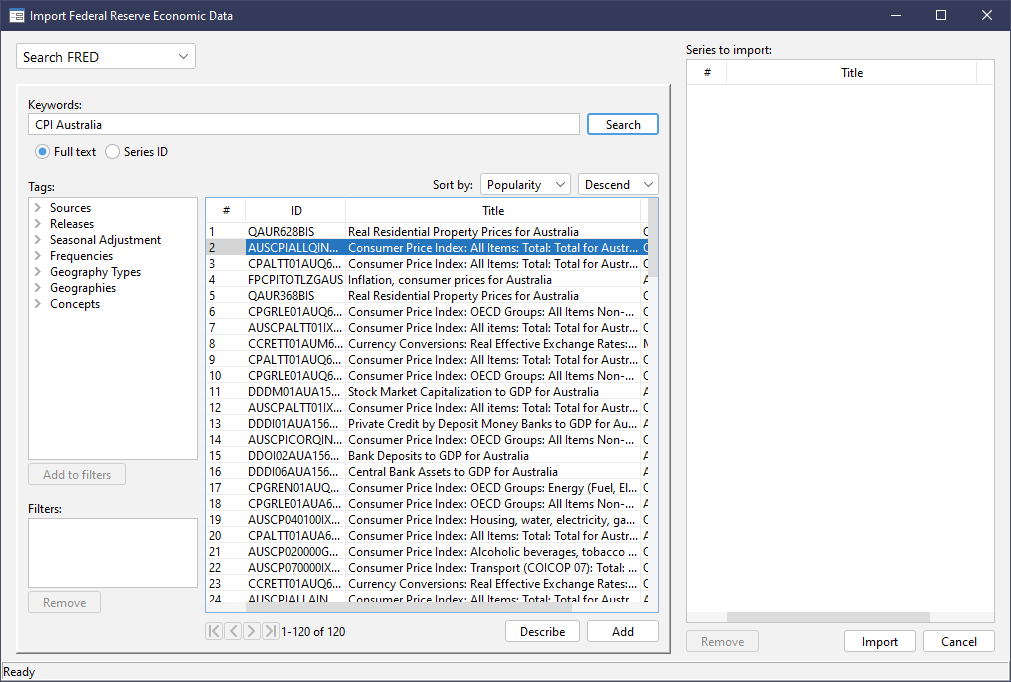Expand the Geographies tag node

click(37, 287)
